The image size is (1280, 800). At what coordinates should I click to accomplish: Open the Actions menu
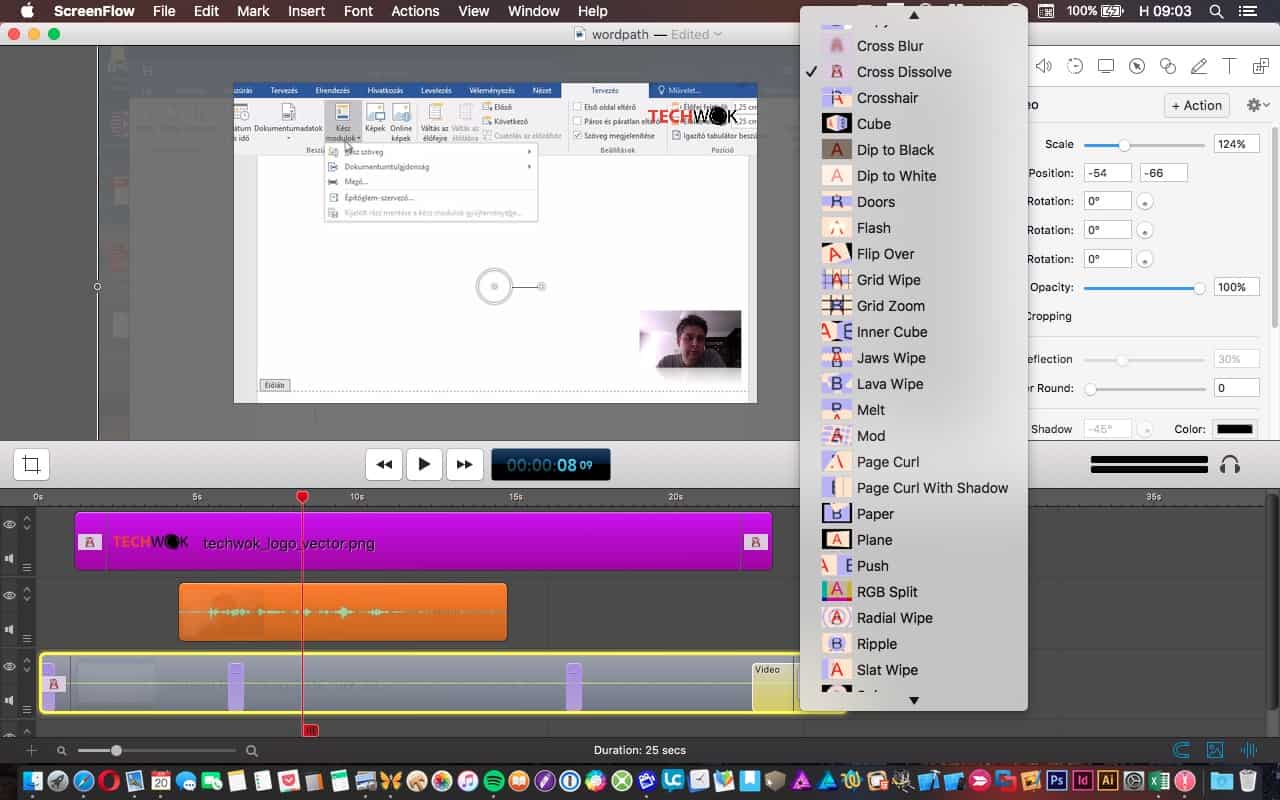pos(415,11)
